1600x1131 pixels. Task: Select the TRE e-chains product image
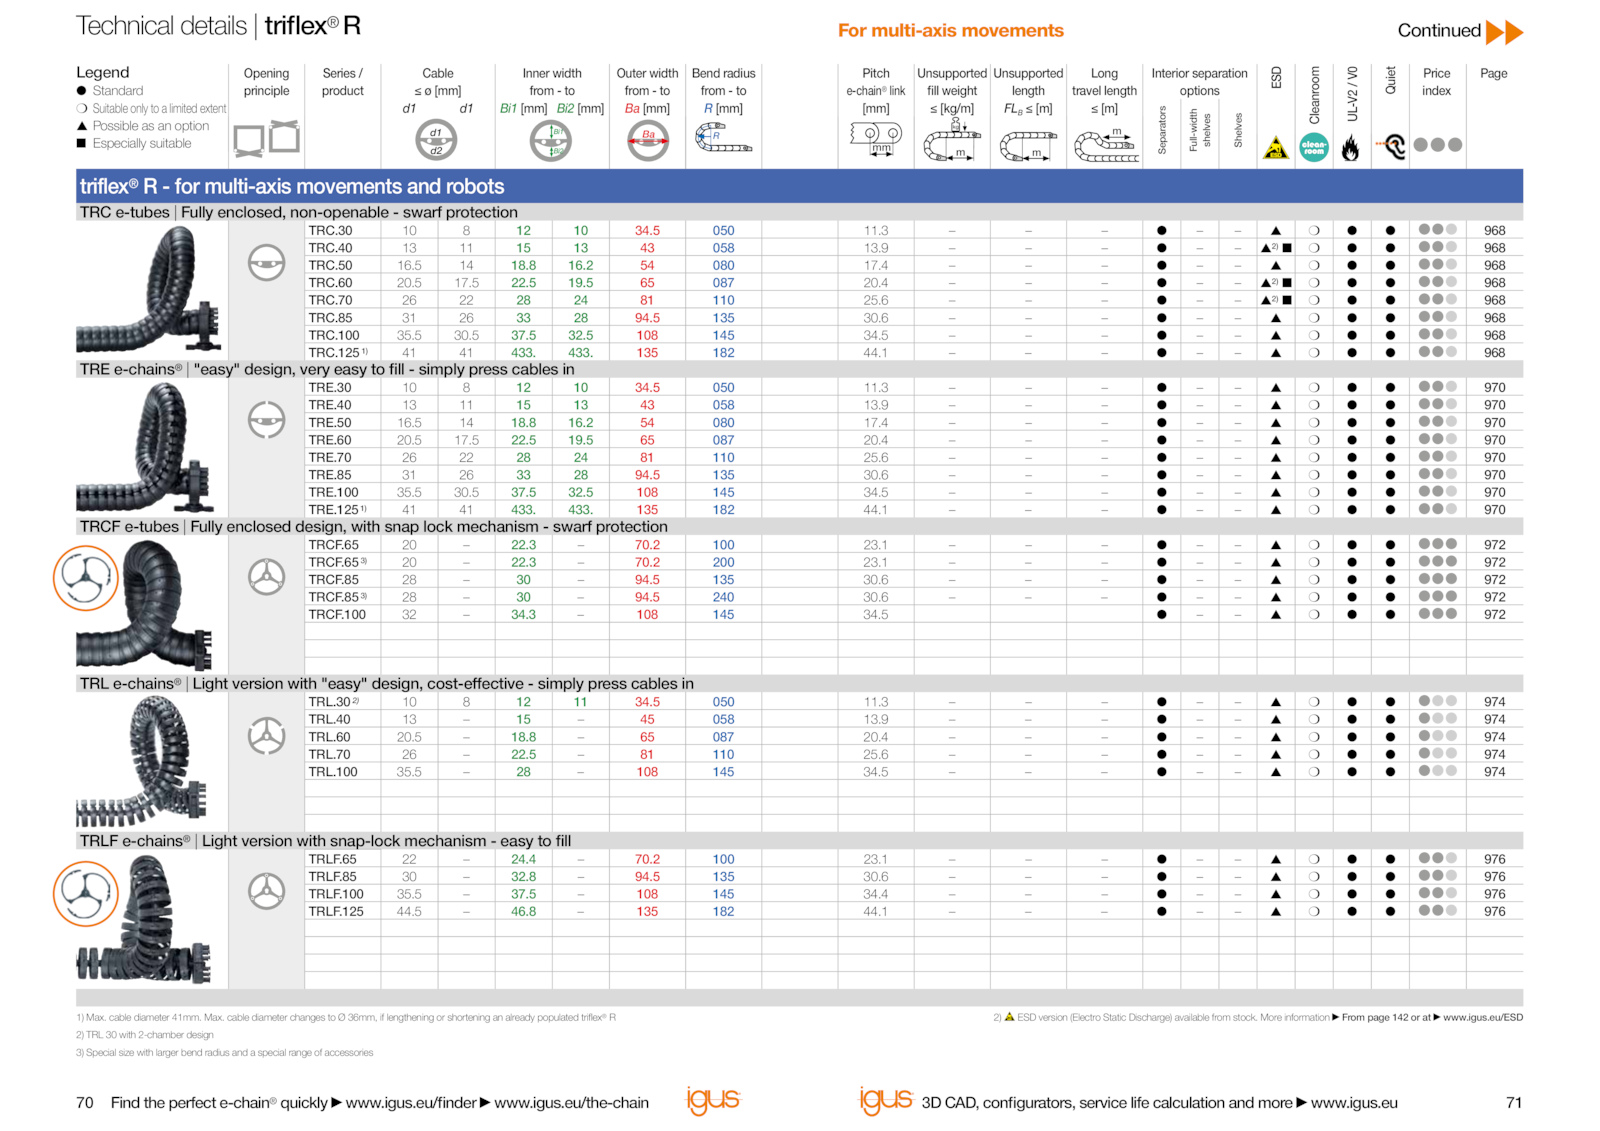coord(148,446)
